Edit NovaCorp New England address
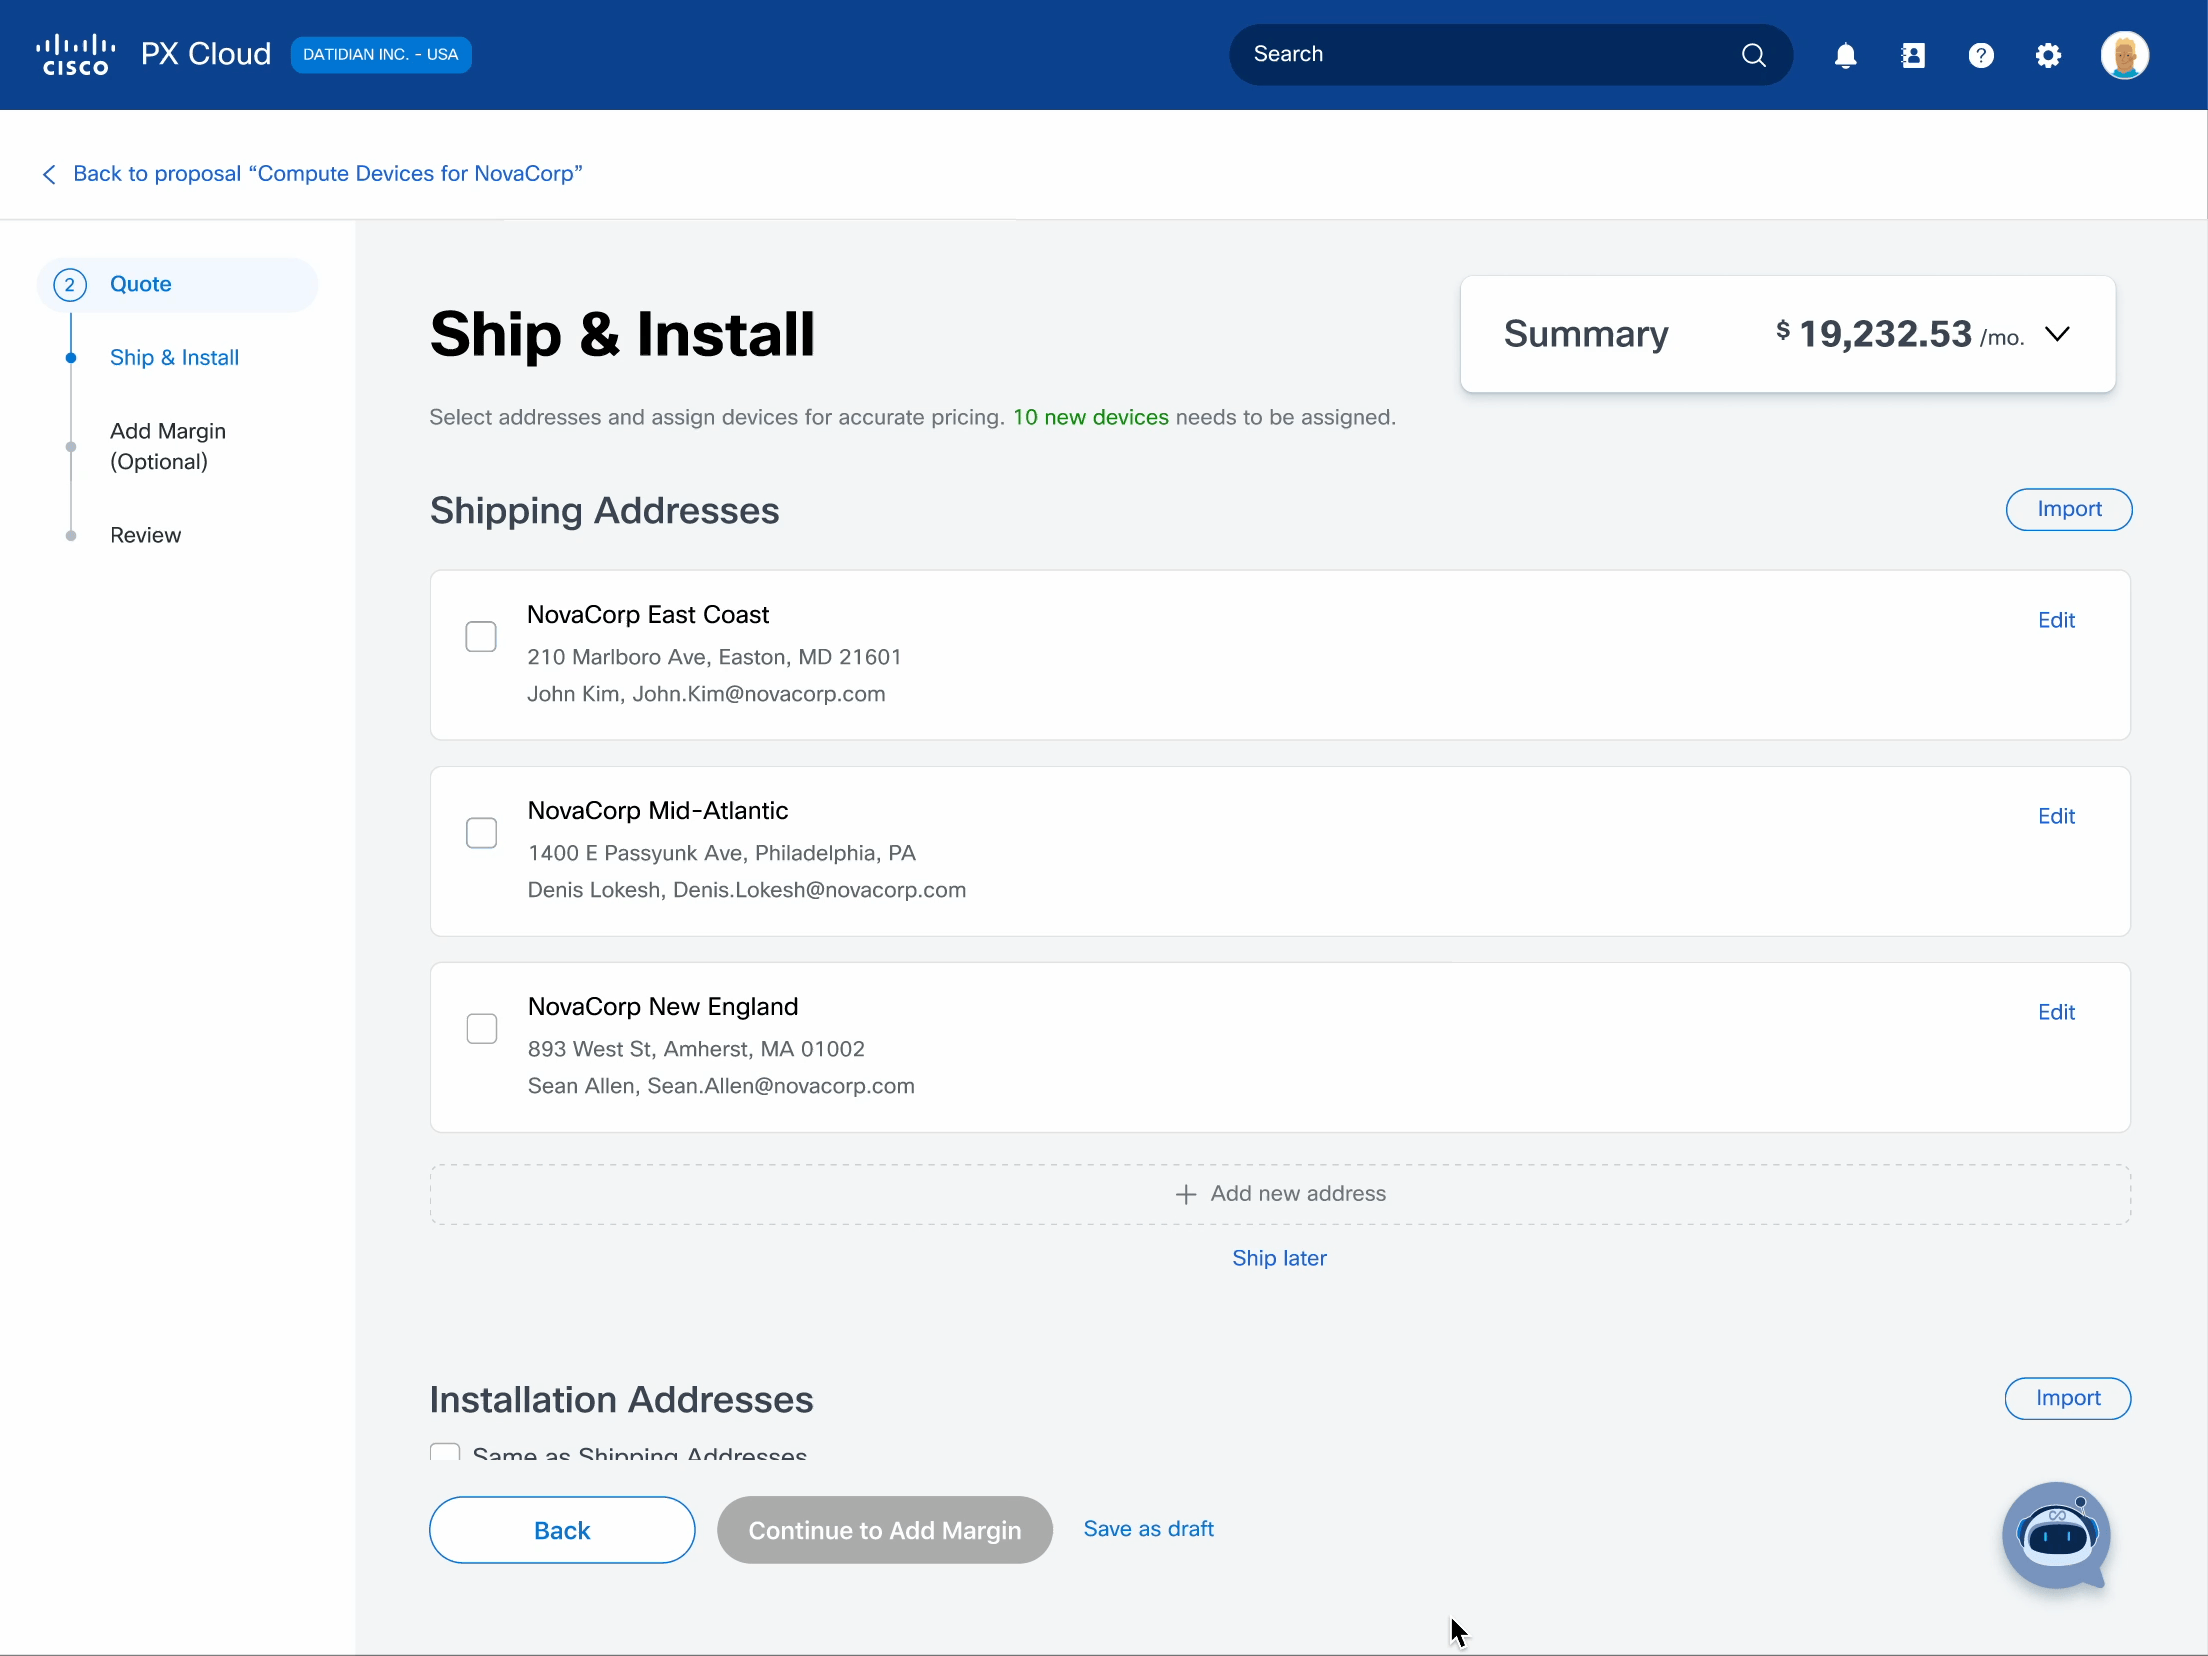The image size is (2208, 1656). (2056, 1012)
